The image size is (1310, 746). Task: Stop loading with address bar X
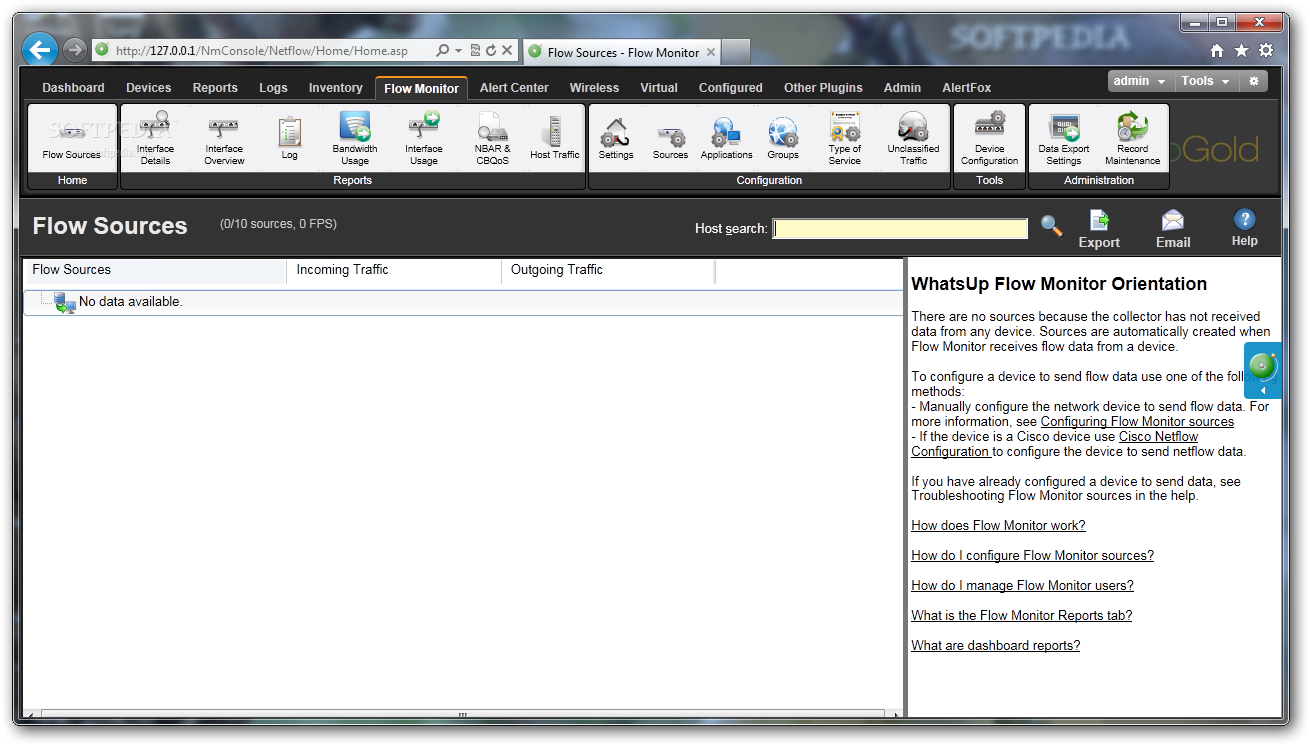[x=507, y=50]
